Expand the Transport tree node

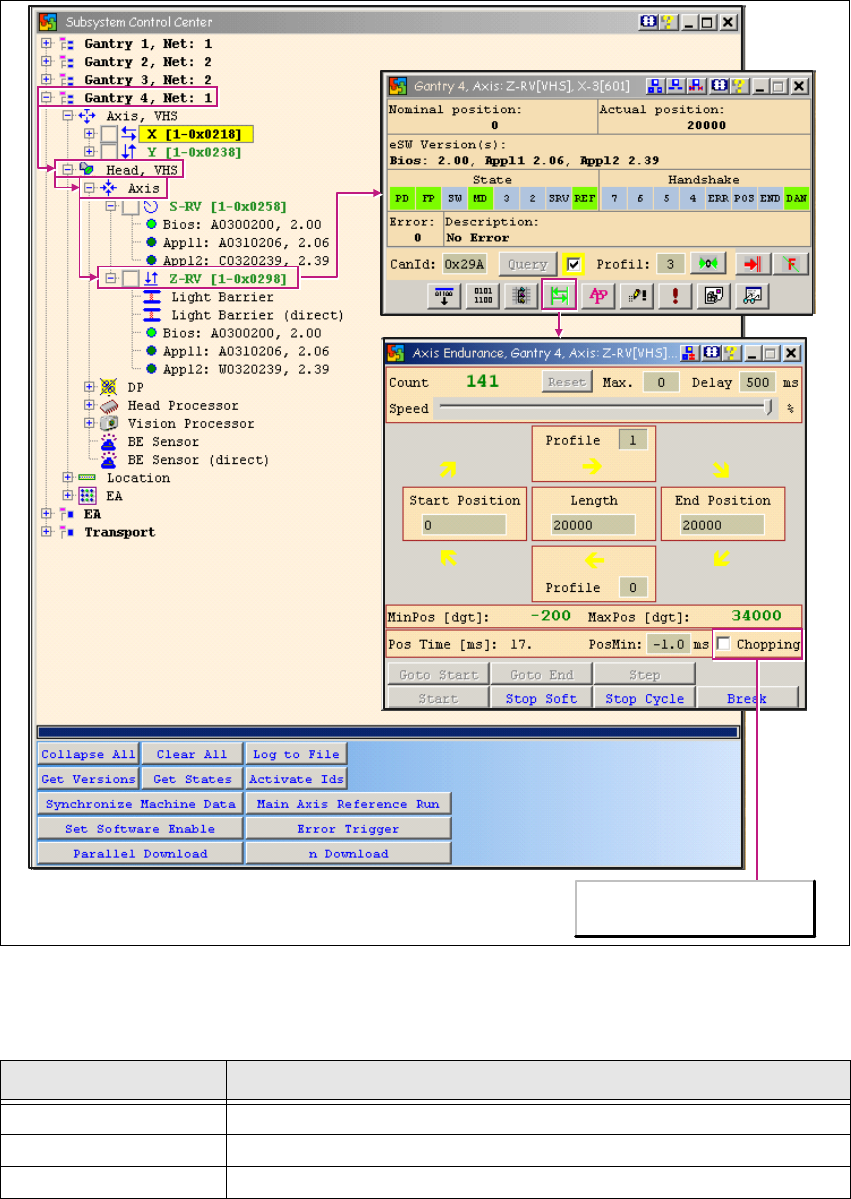coord(46,532)
